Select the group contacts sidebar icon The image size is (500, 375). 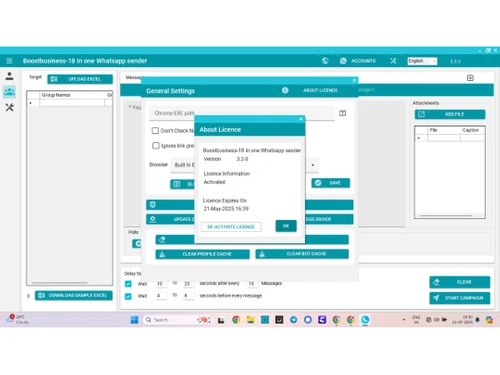(x=9, y=92)
